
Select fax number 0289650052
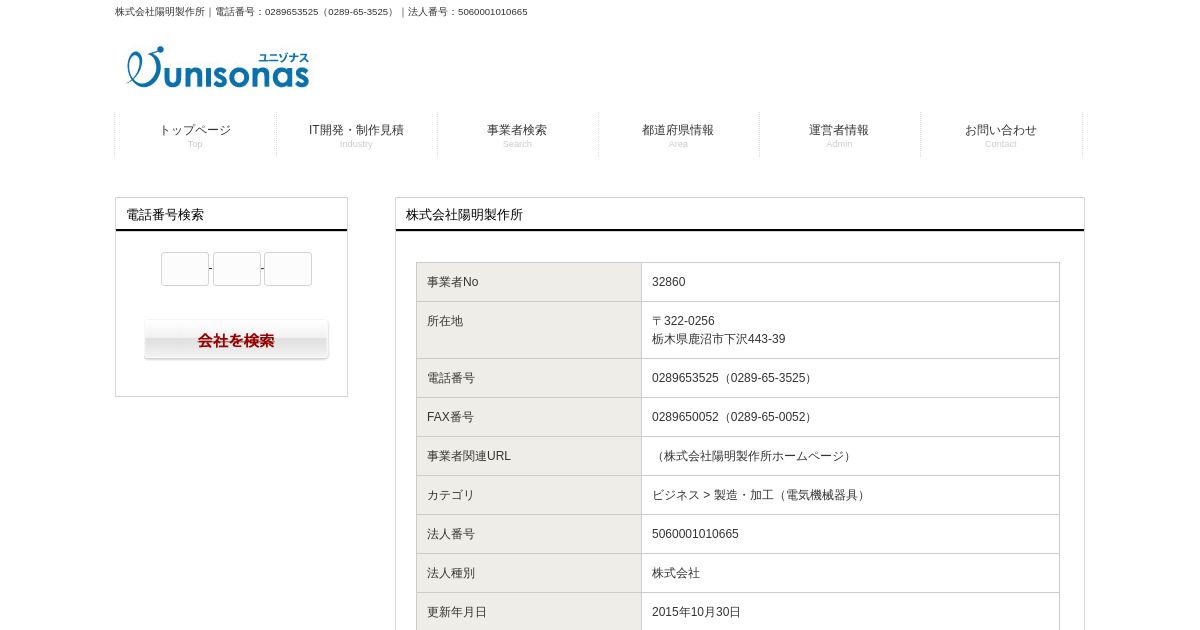point(734,417)
